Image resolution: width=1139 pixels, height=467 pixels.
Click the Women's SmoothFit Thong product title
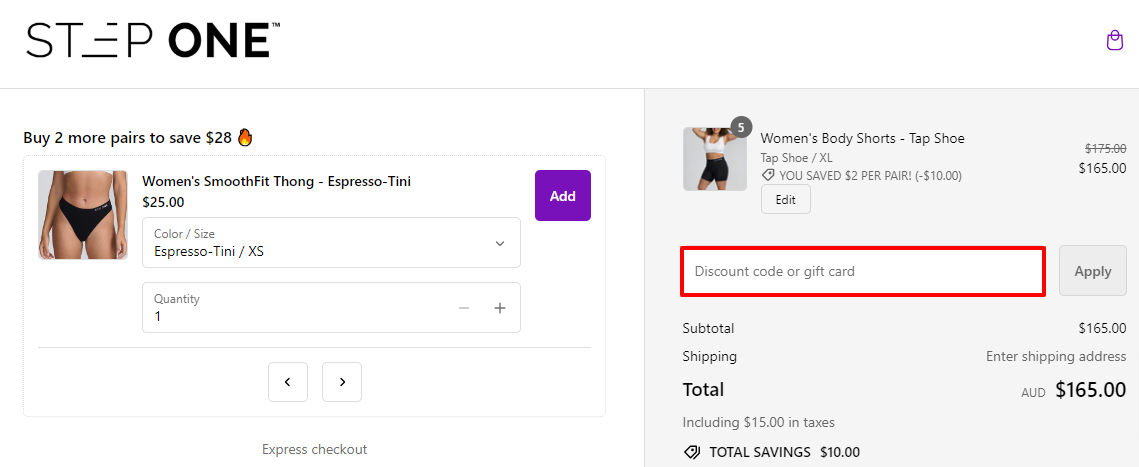276,181
